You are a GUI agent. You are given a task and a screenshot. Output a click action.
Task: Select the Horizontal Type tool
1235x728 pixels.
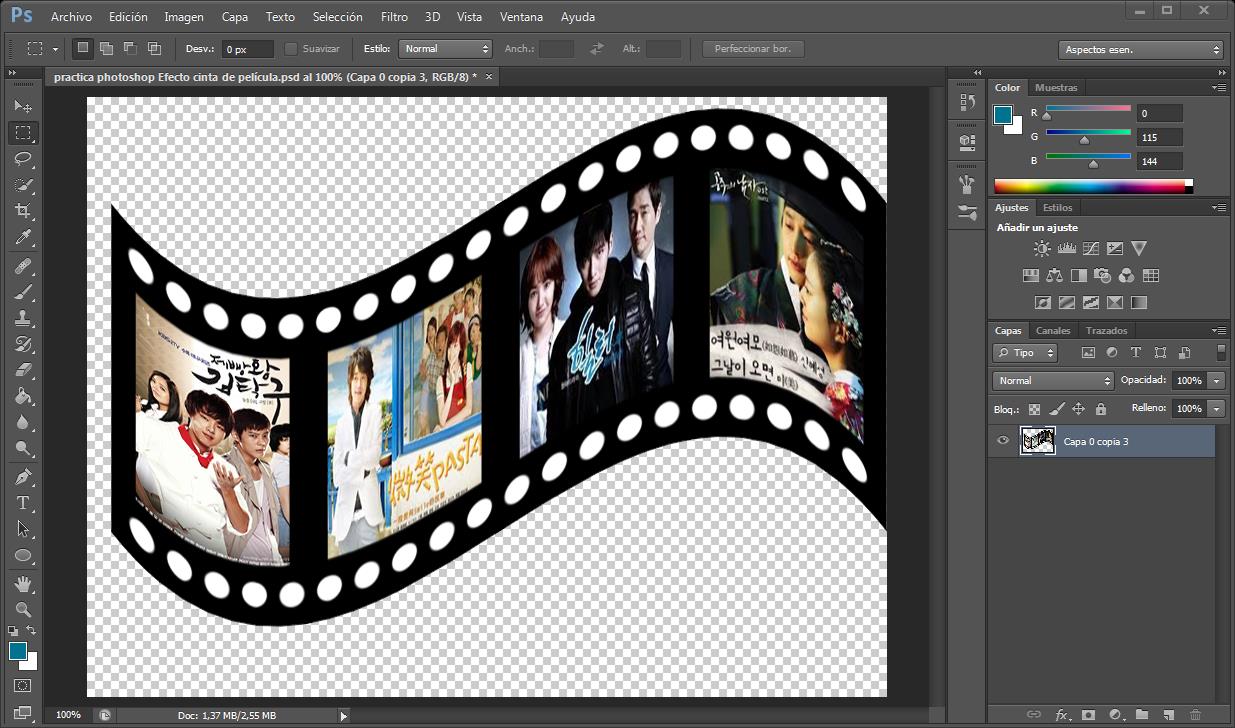point(23,503)
